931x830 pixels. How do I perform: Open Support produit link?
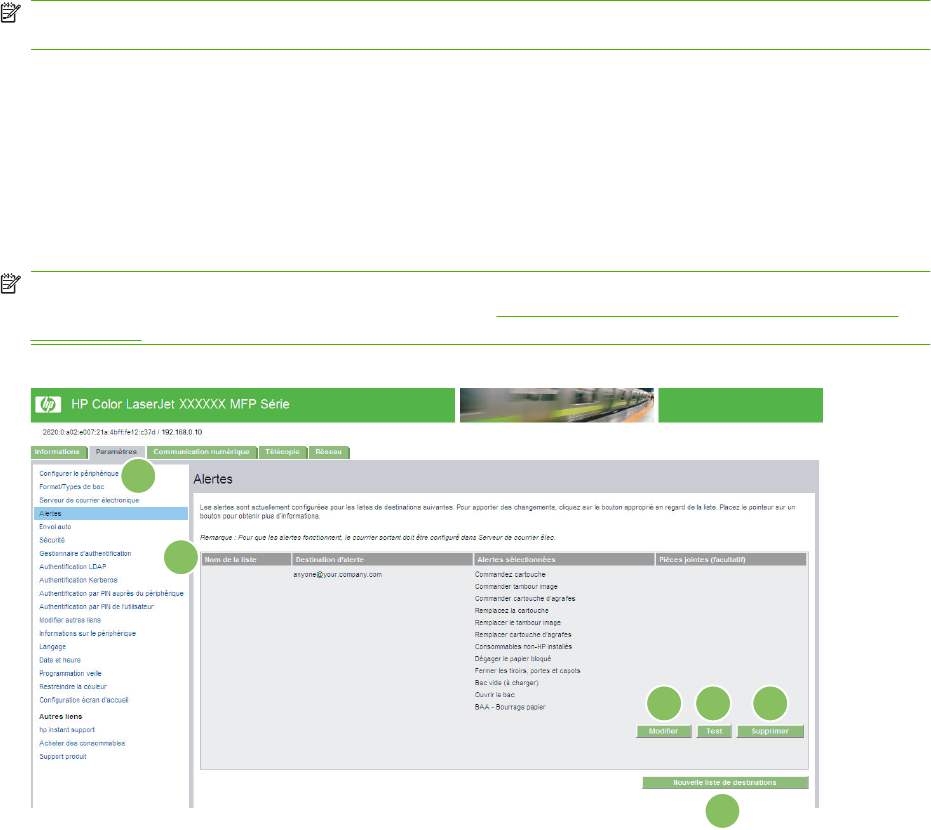(x=63, y=757)
